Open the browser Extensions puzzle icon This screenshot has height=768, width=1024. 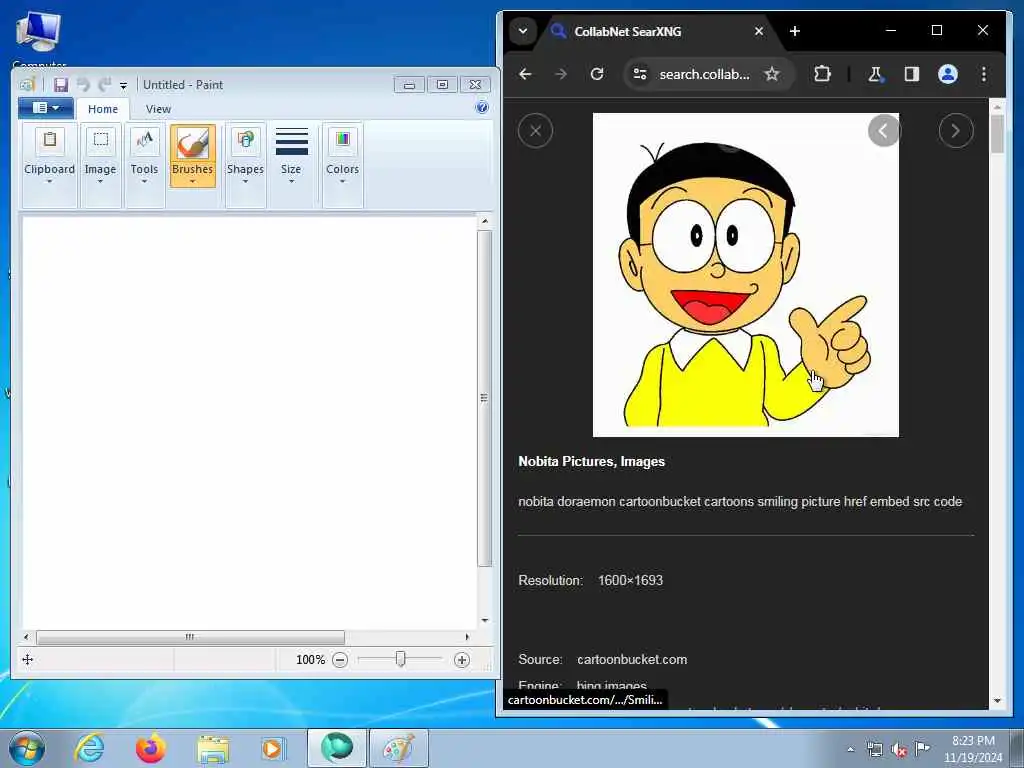coord(822,74)
